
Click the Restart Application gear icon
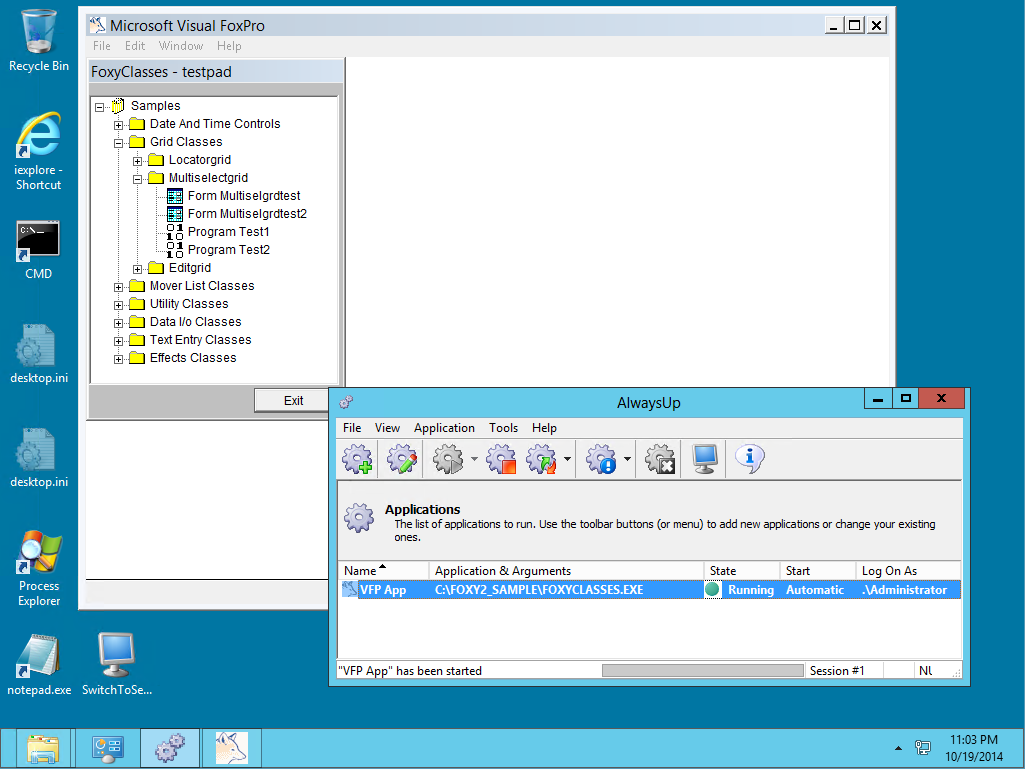(541, 460)
